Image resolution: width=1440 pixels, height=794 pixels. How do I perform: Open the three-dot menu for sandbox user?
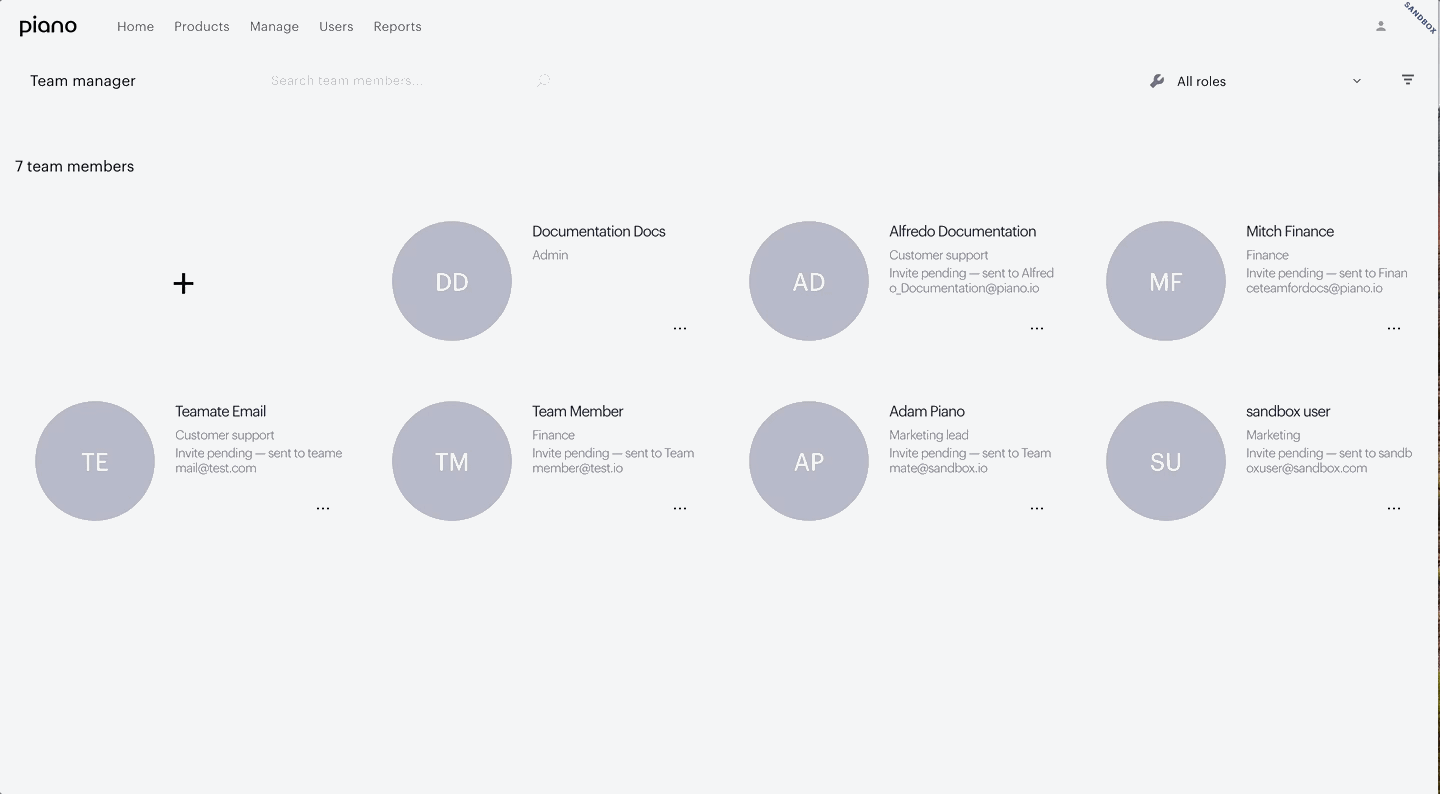pyautogui.click(x=1394, y=508)
